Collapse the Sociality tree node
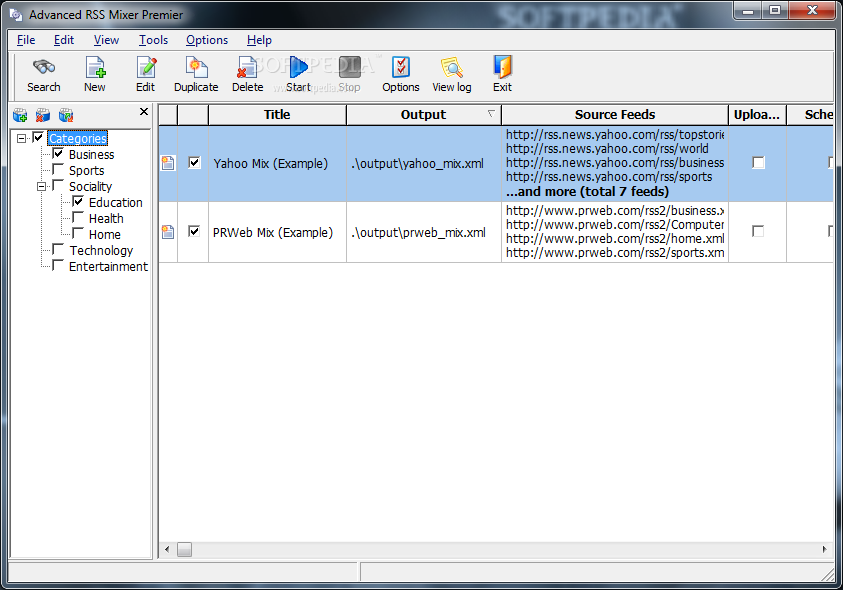Viewport: 843px width, 590px height. 41,187
